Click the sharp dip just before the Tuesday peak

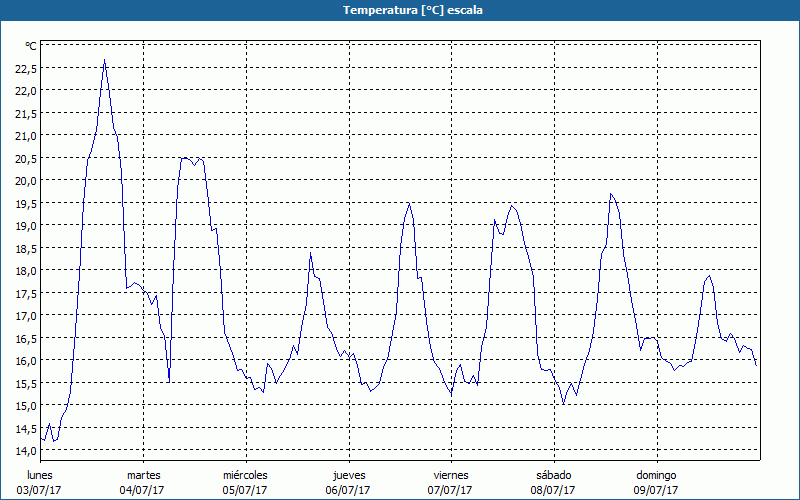coord(169,381)
